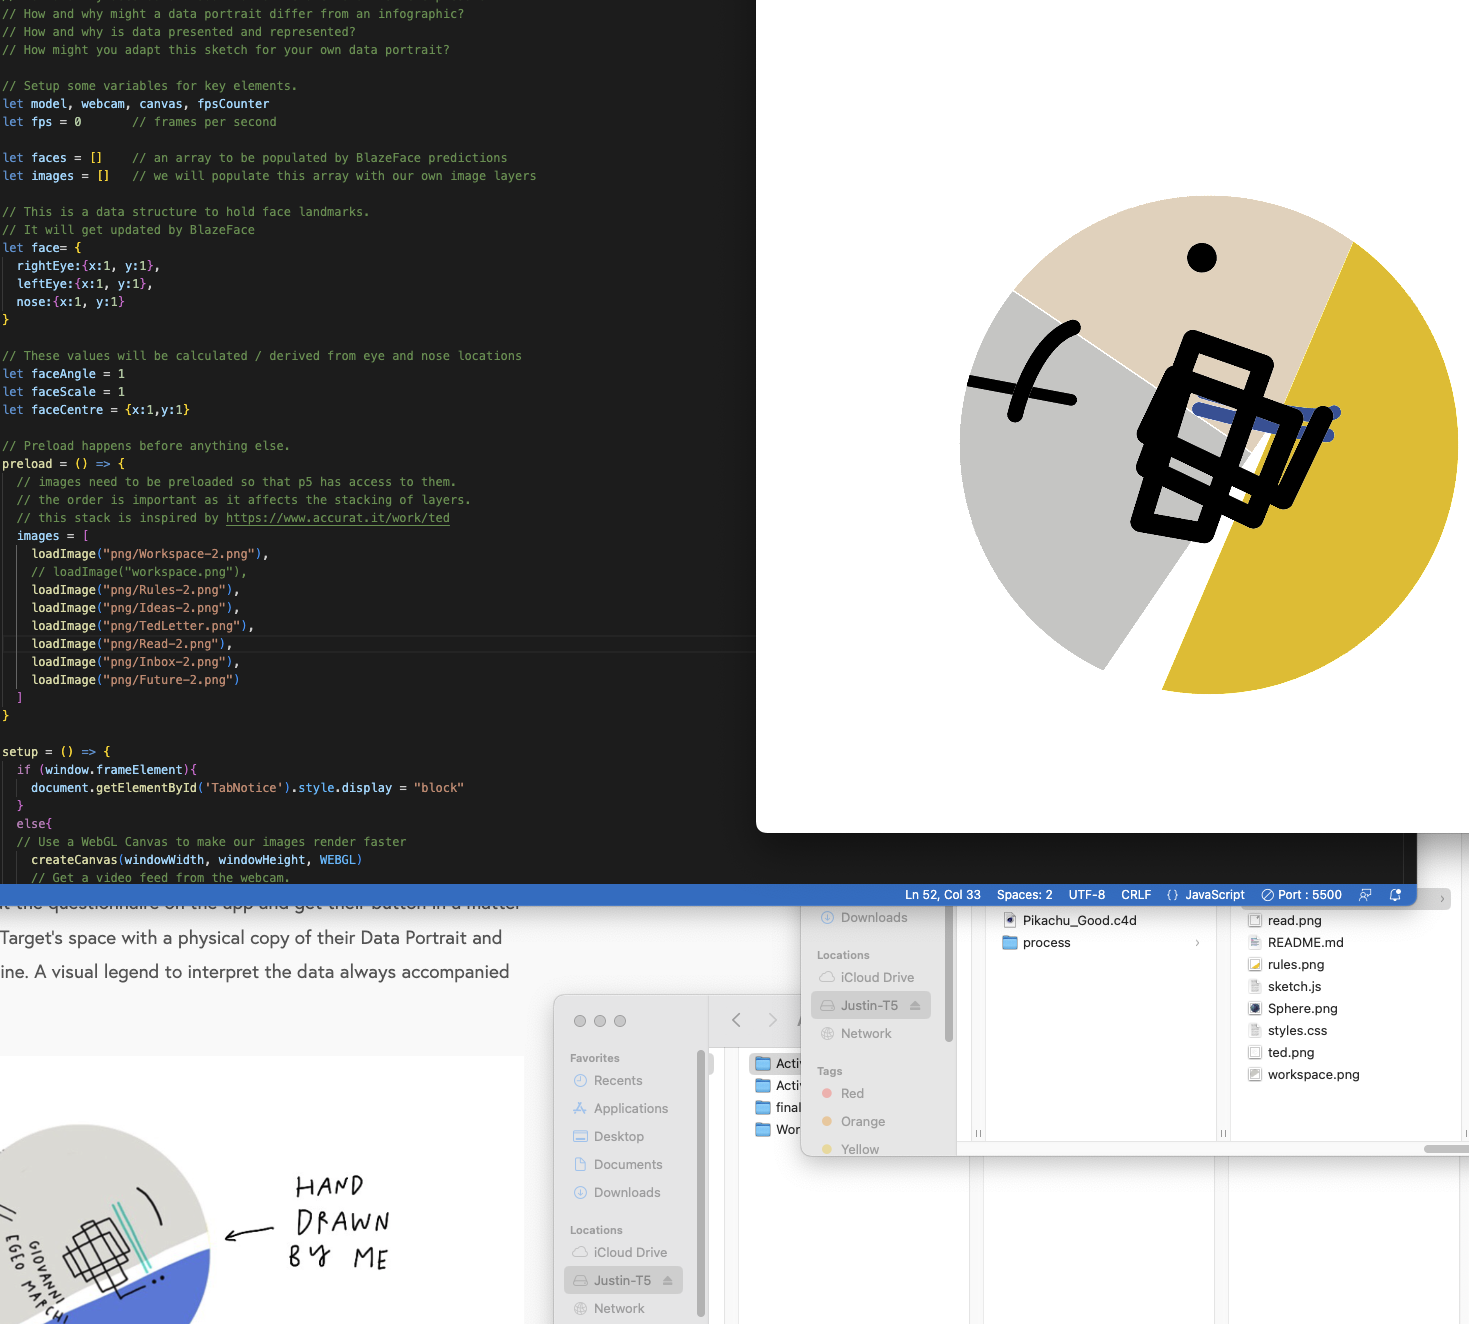
Task: Open Recents in the Finder sidebar
Action: 617,1081
